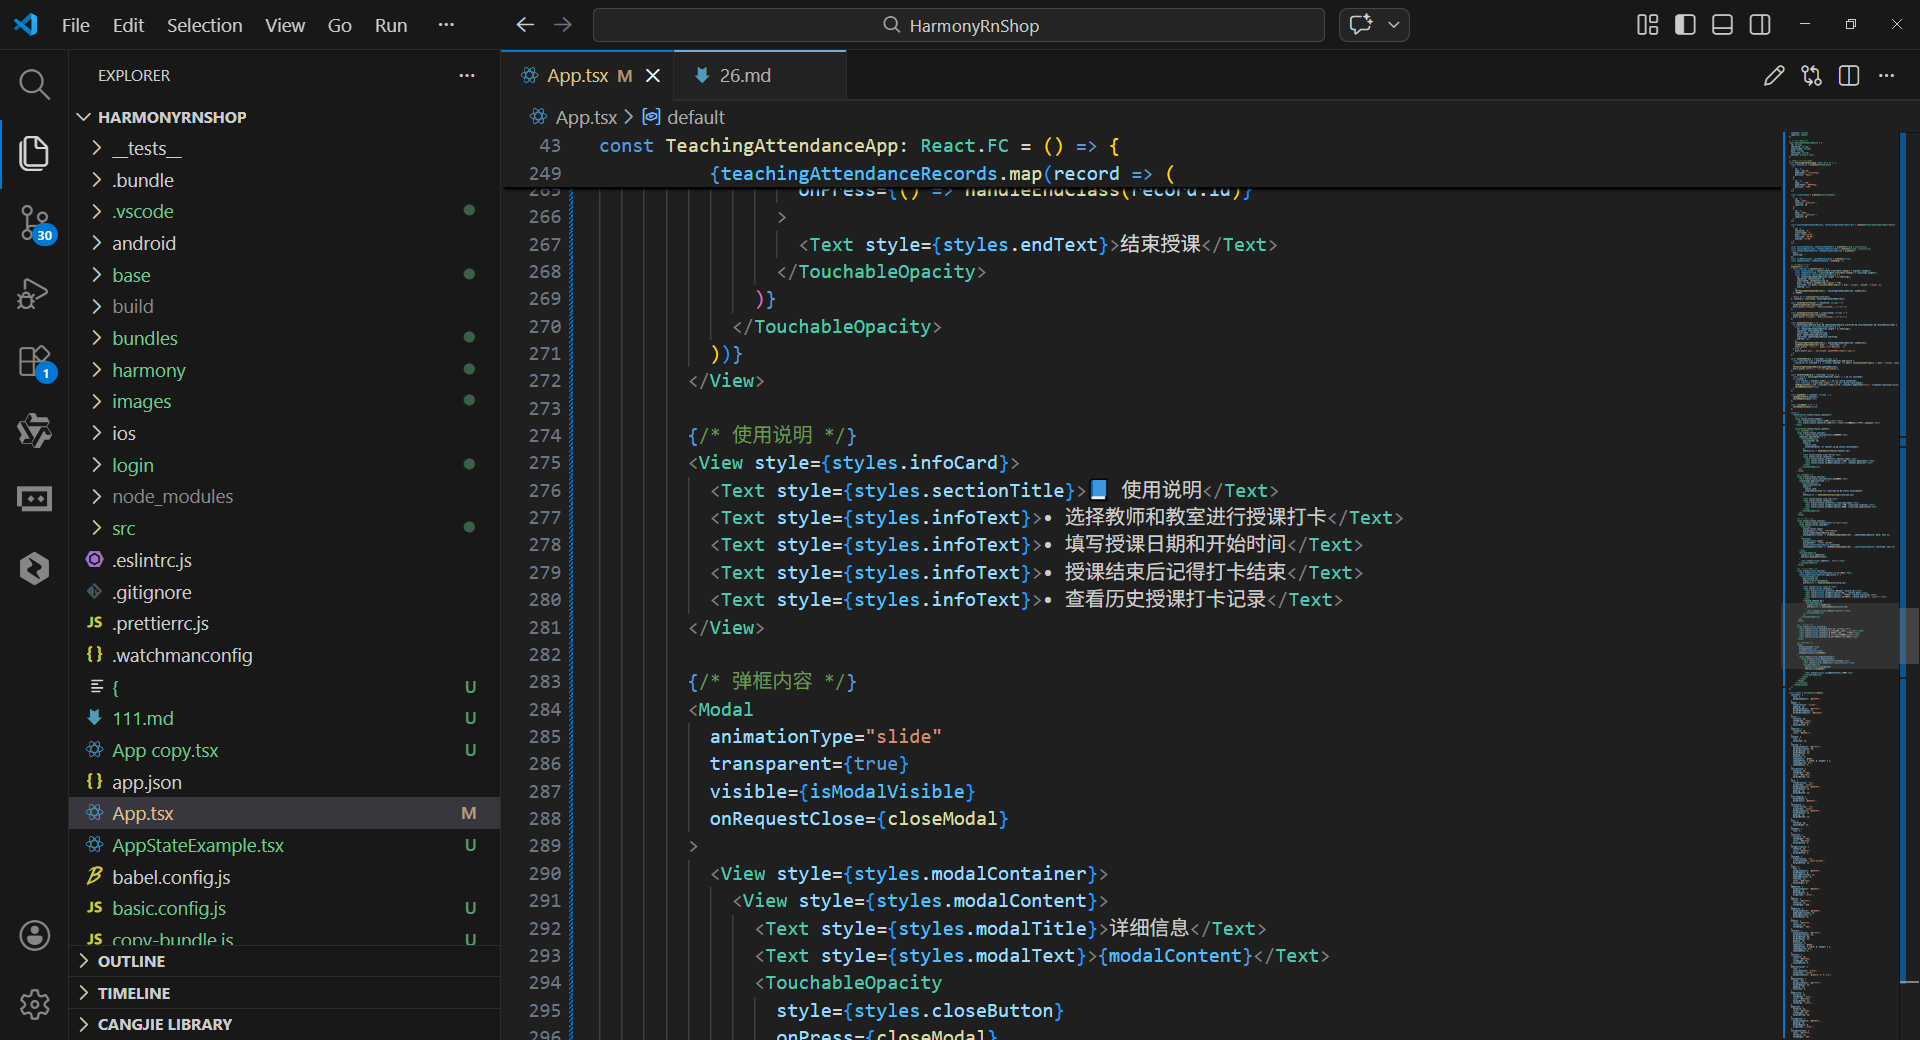Click the minimap code overview

(x=1840, y=585)
